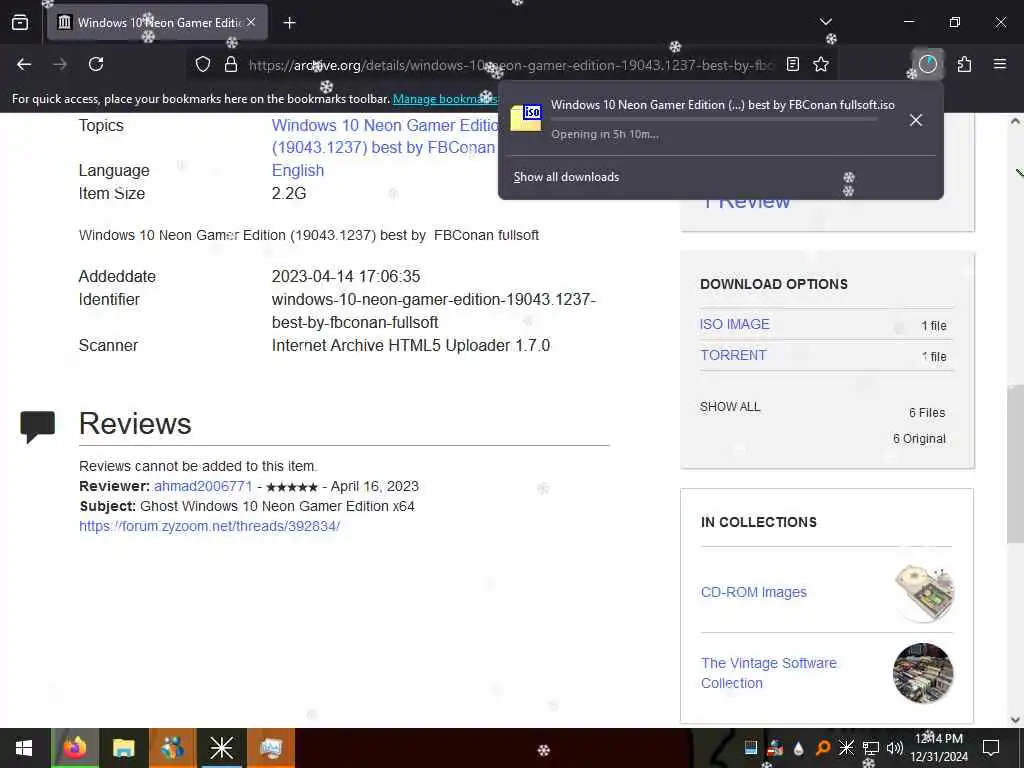
Task: Click the page vertical scrollbar thumb
Action: point(1015,464)
